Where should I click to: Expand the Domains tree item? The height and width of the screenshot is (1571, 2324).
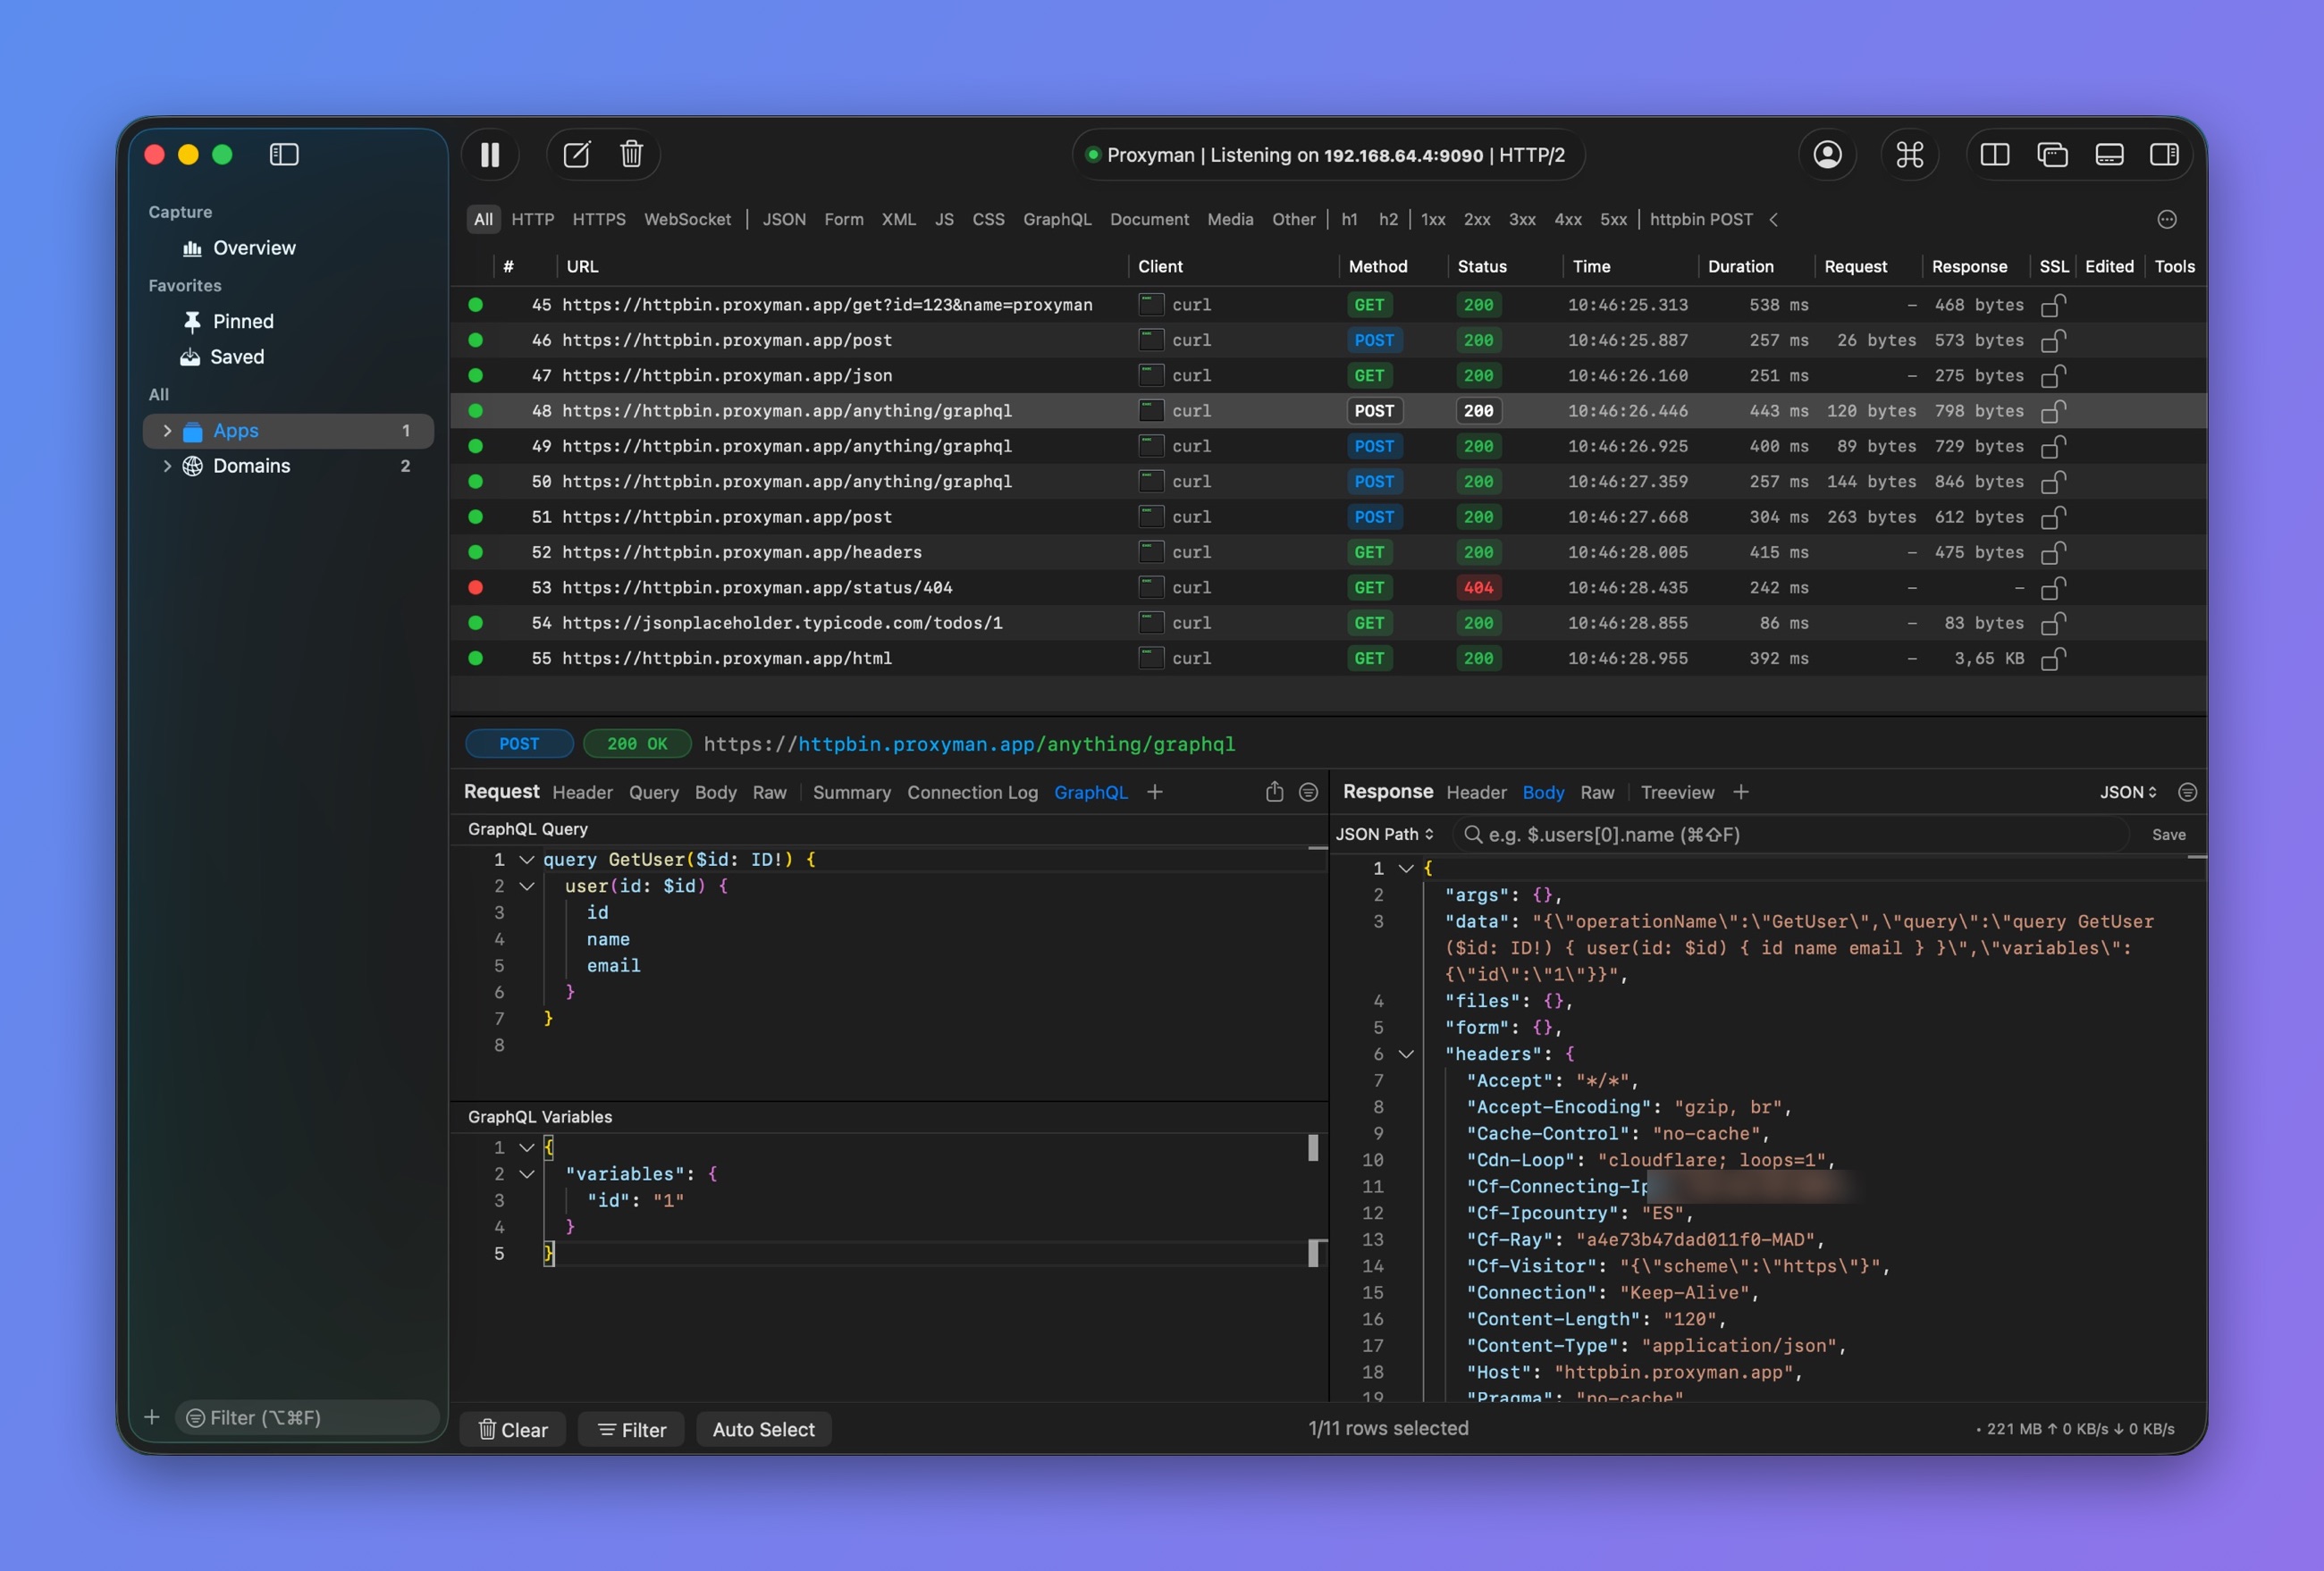167,466
